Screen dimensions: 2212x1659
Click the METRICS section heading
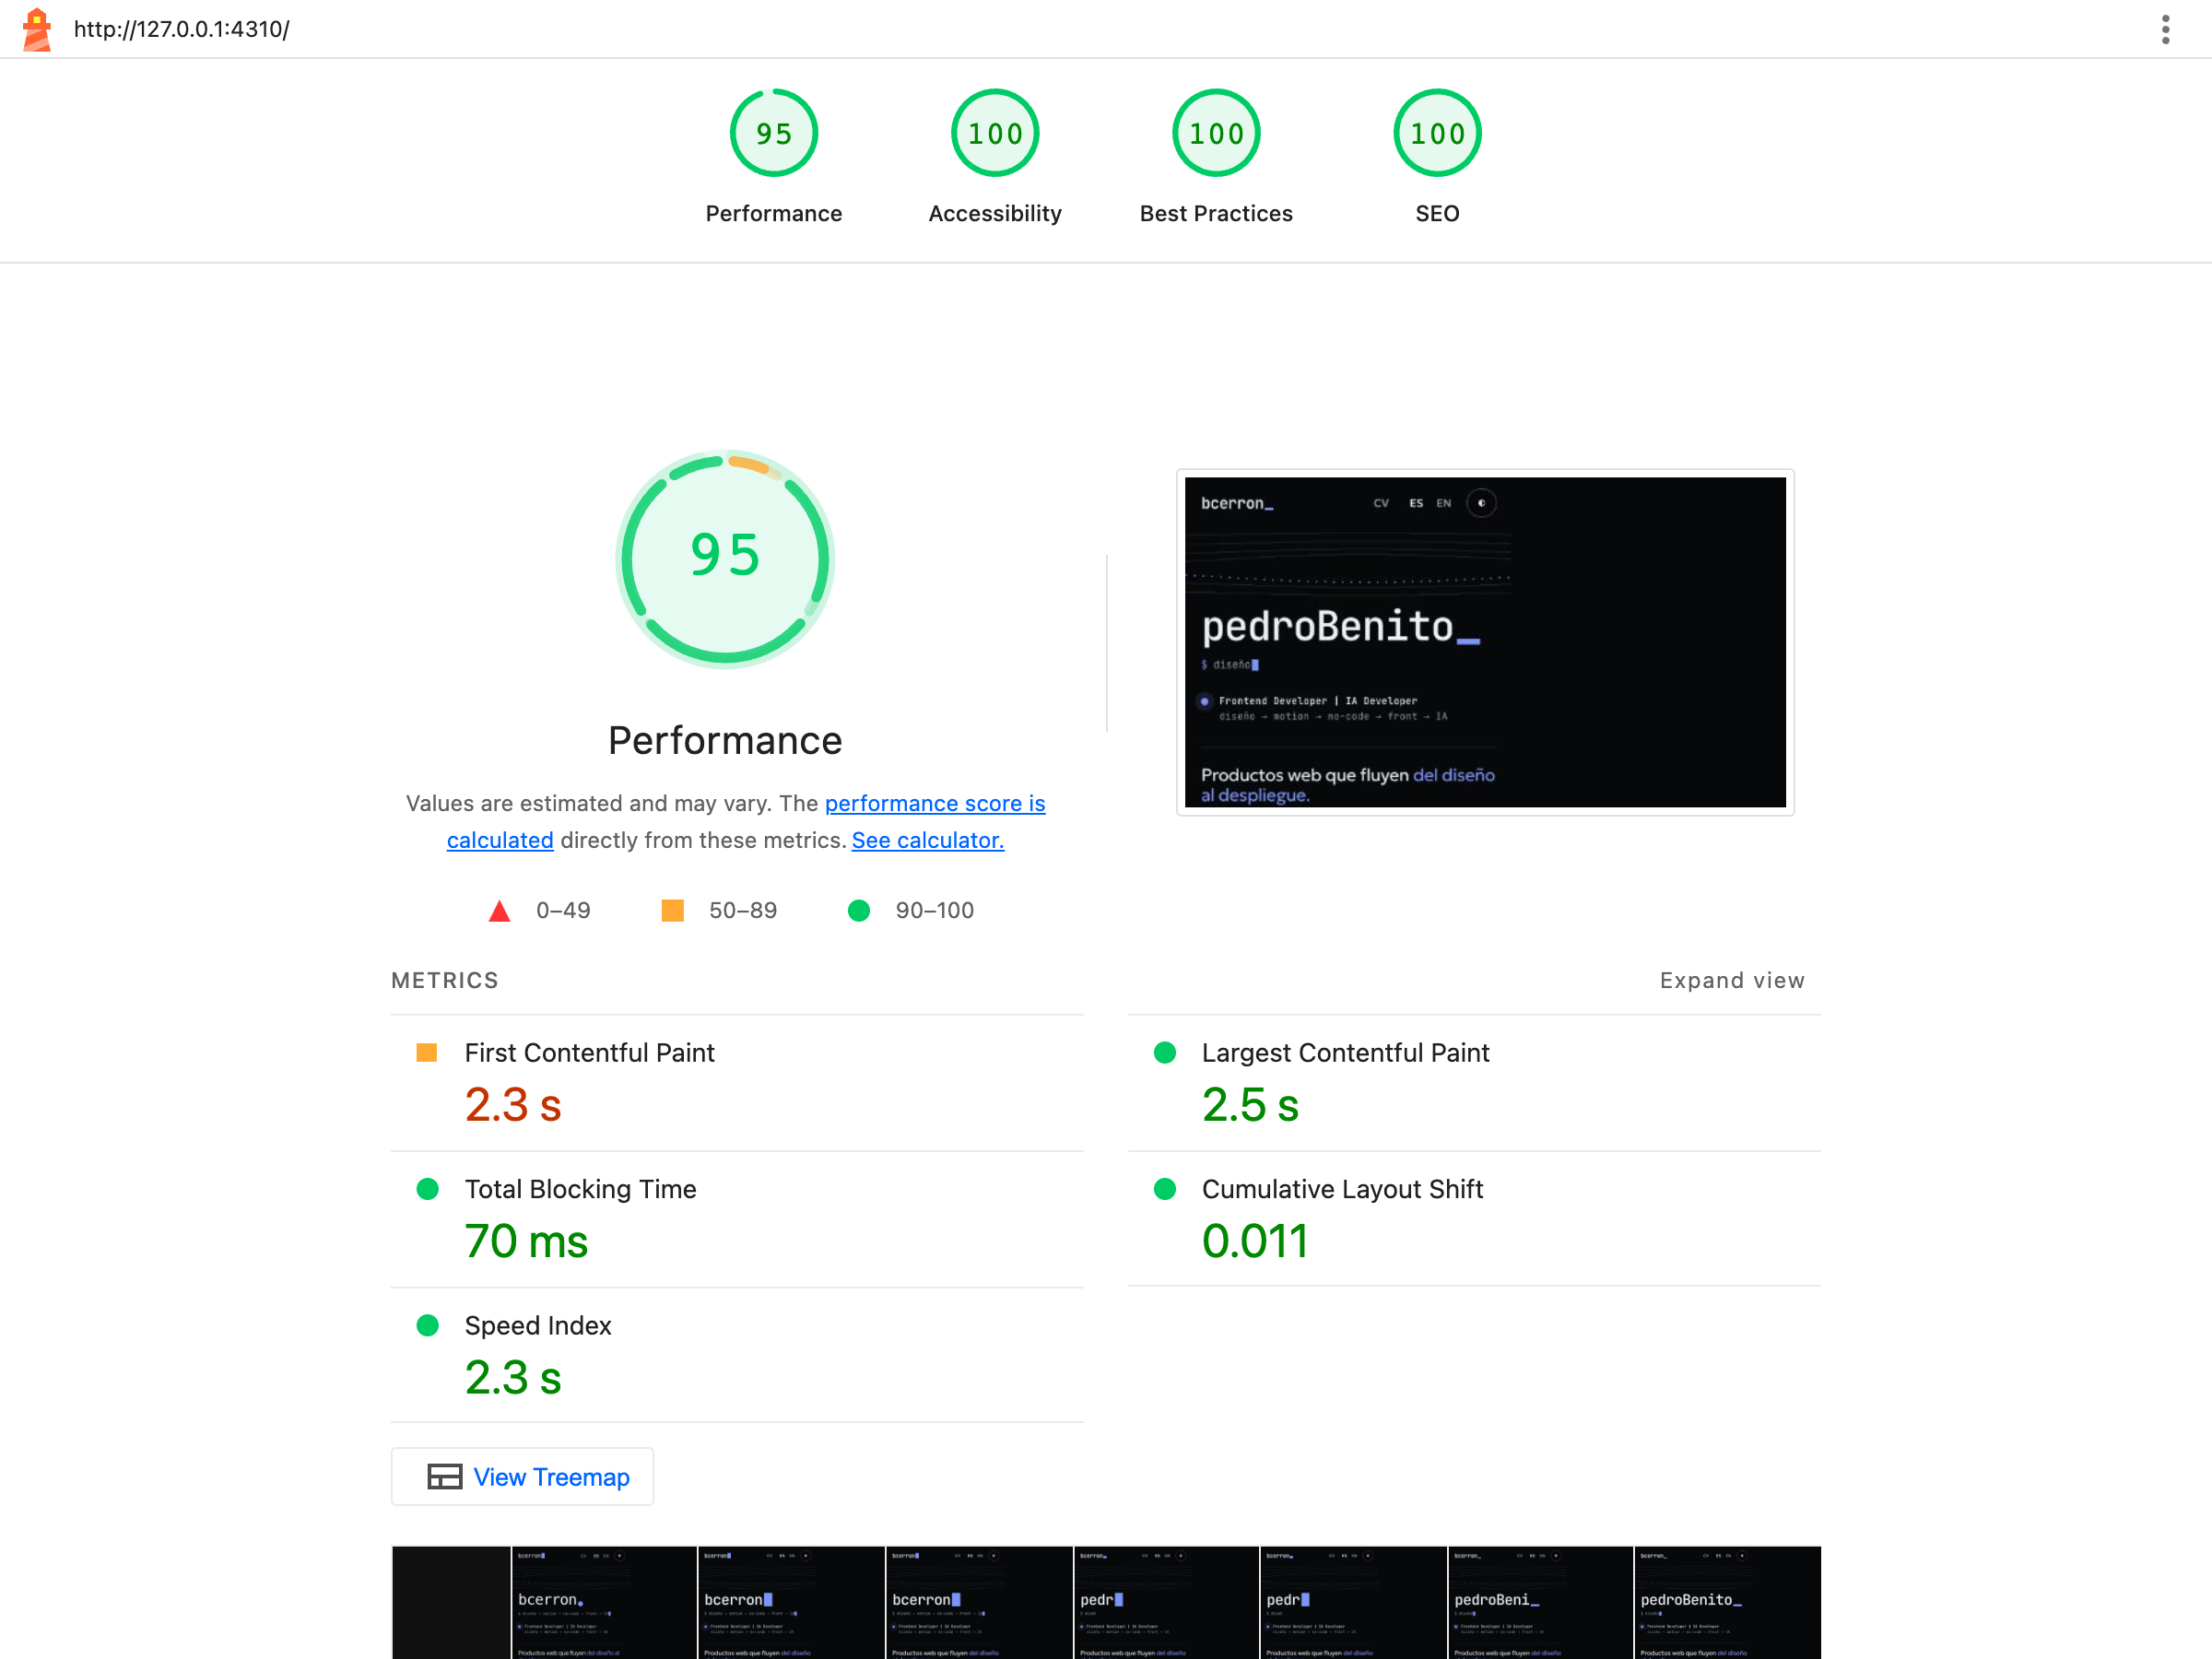click(444, 980)
